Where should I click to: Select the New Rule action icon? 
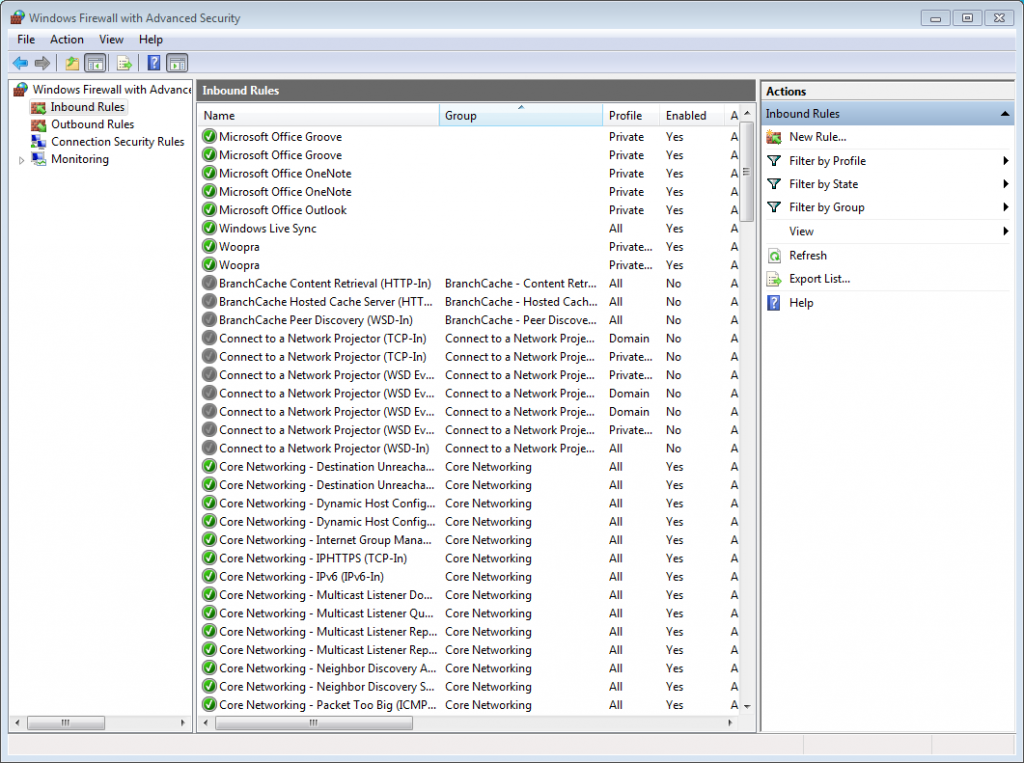point(775,137)
